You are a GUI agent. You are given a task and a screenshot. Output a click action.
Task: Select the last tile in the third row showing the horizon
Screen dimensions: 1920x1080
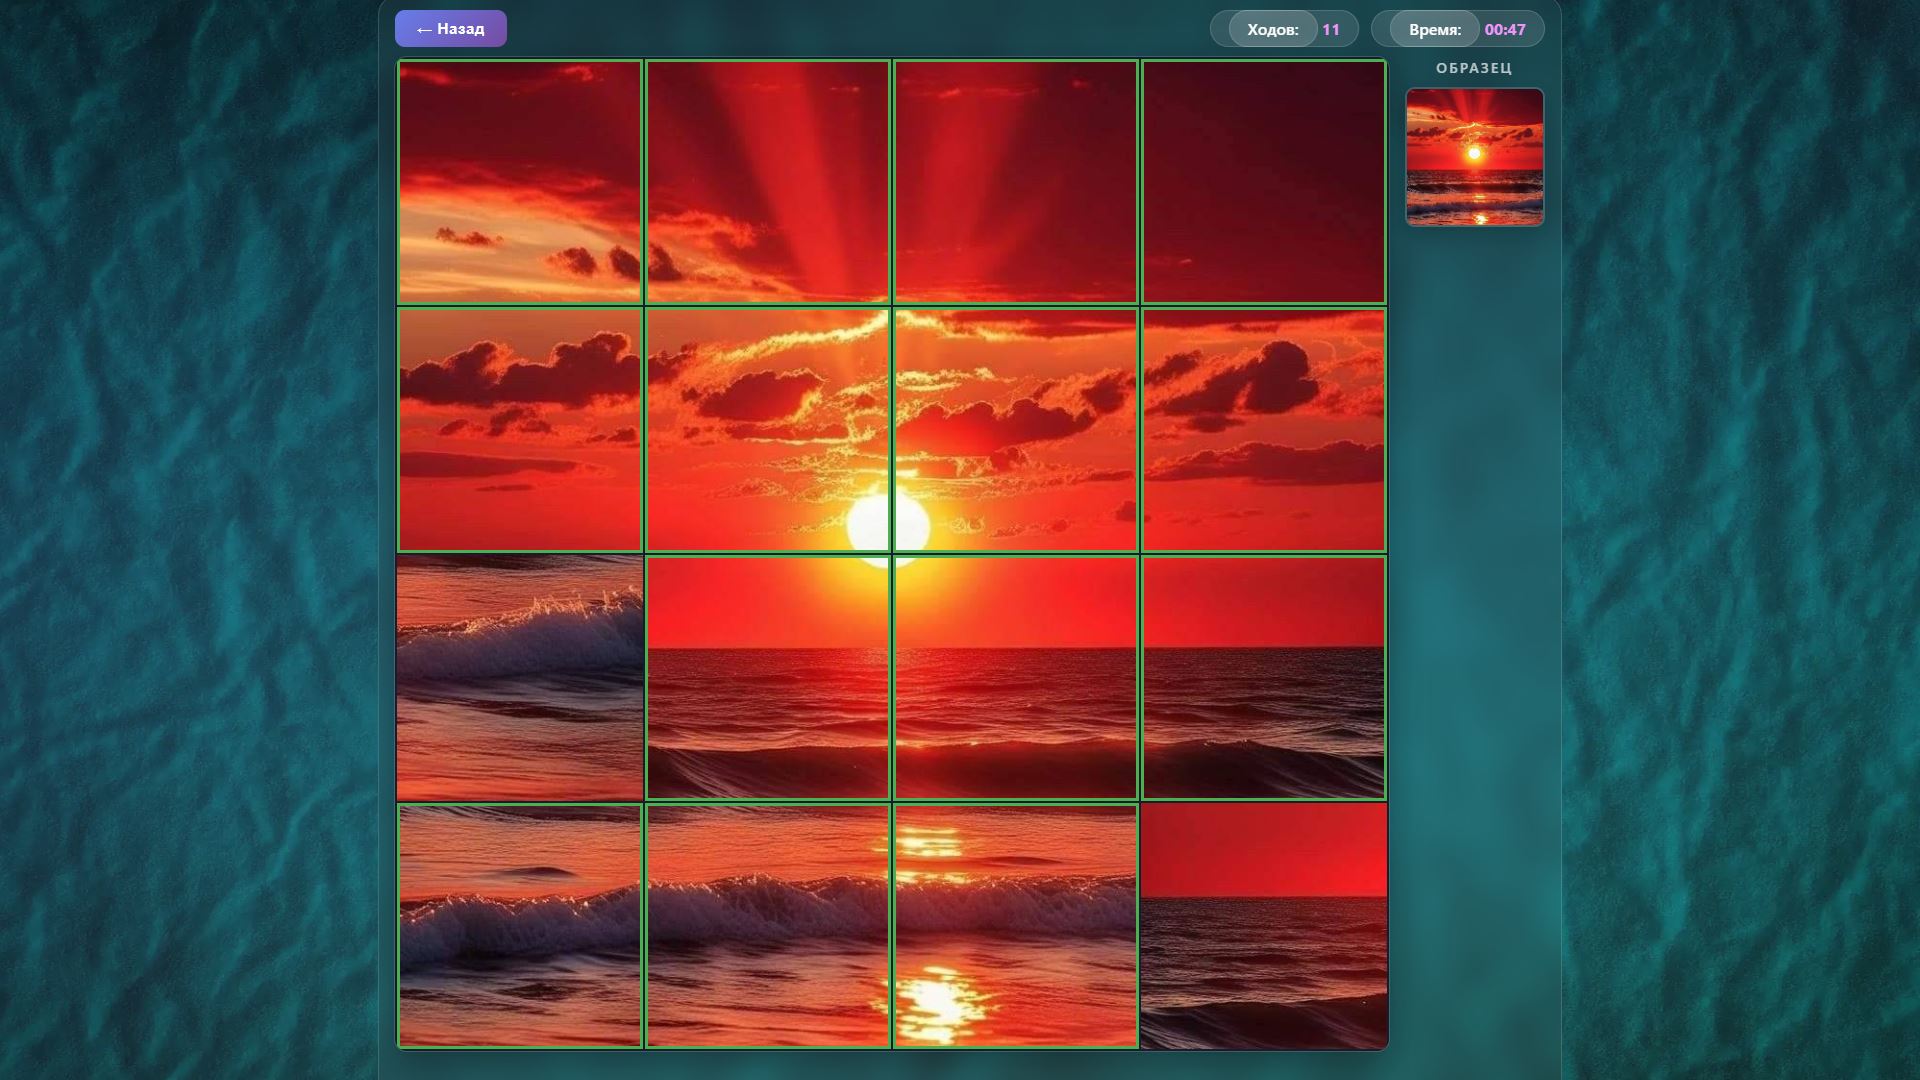click(x=1264, y=678)
